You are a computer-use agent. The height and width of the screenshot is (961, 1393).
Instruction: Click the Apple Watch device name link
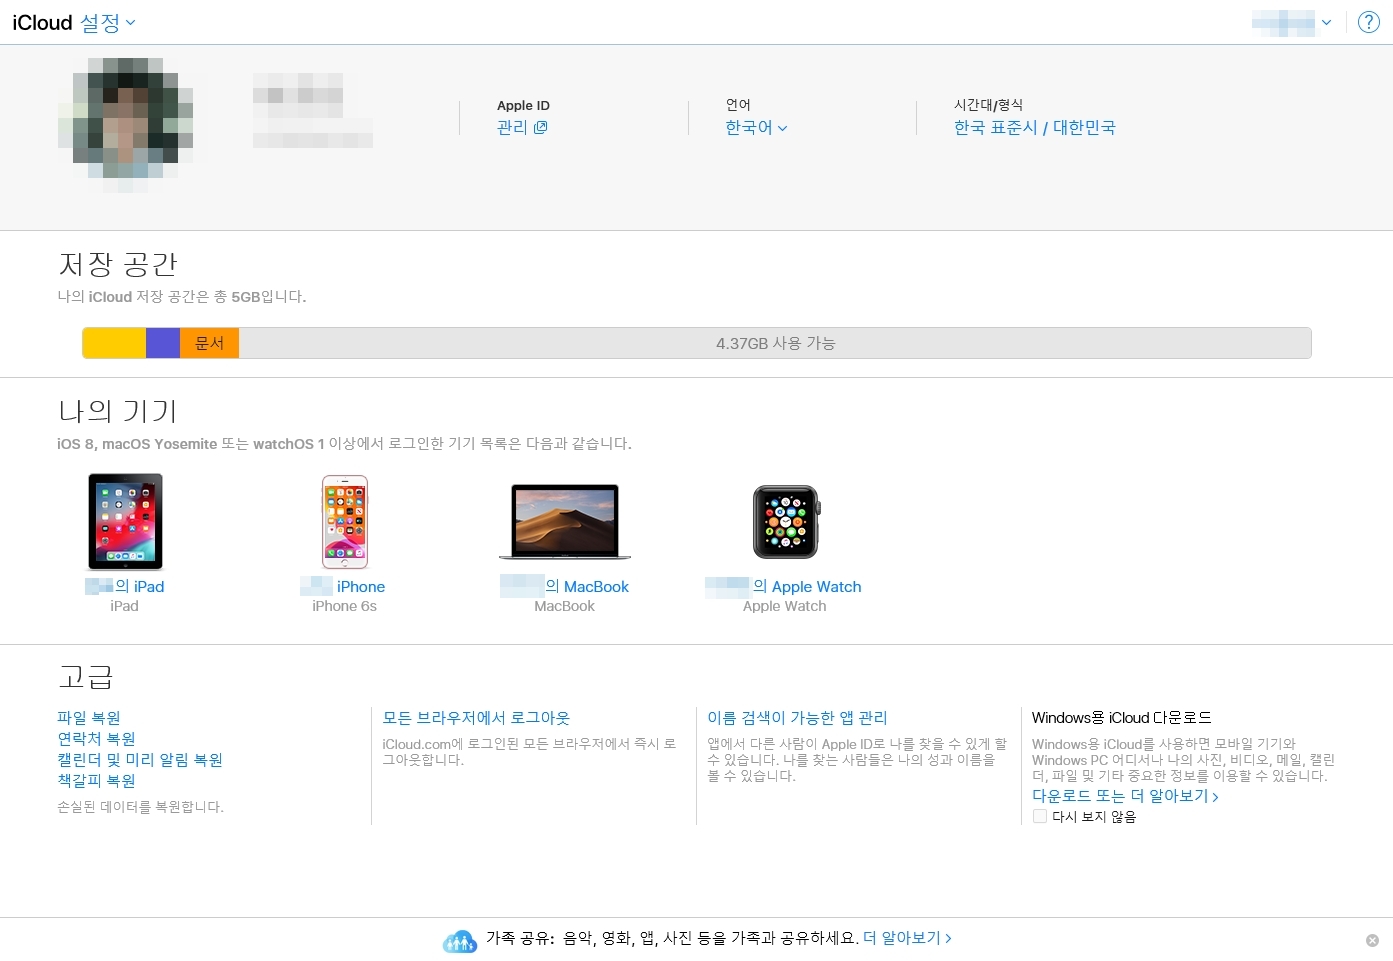coord(784,587)
